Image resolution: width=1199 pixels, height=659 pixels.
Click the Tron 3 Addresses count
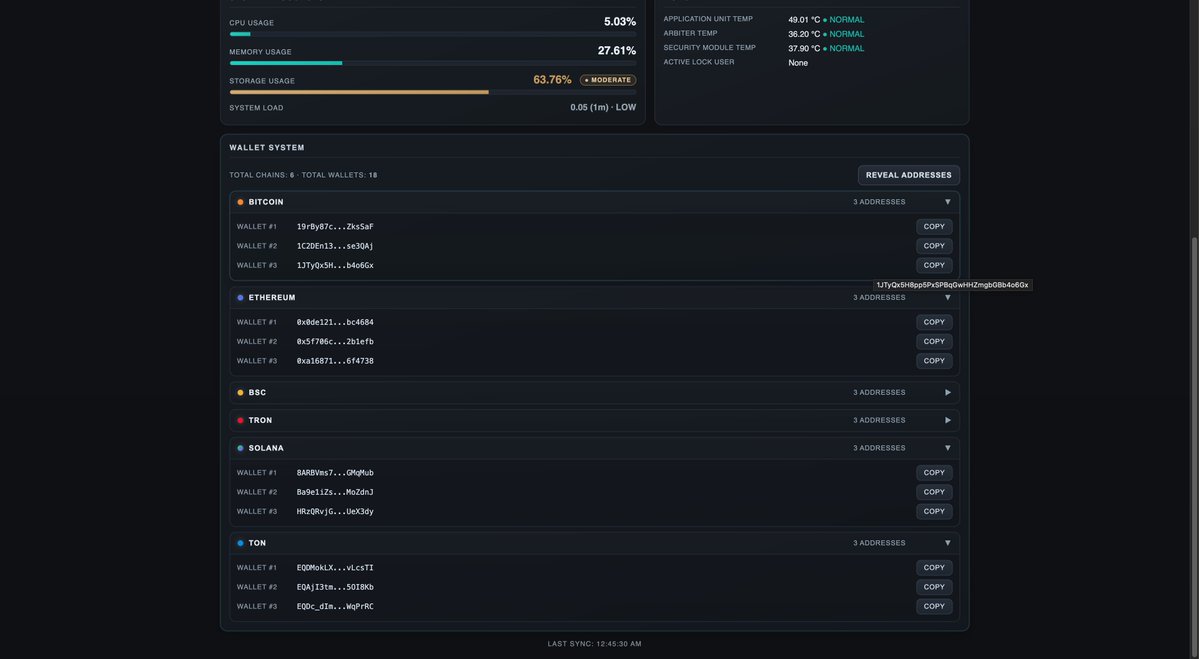tap(879, 420)
